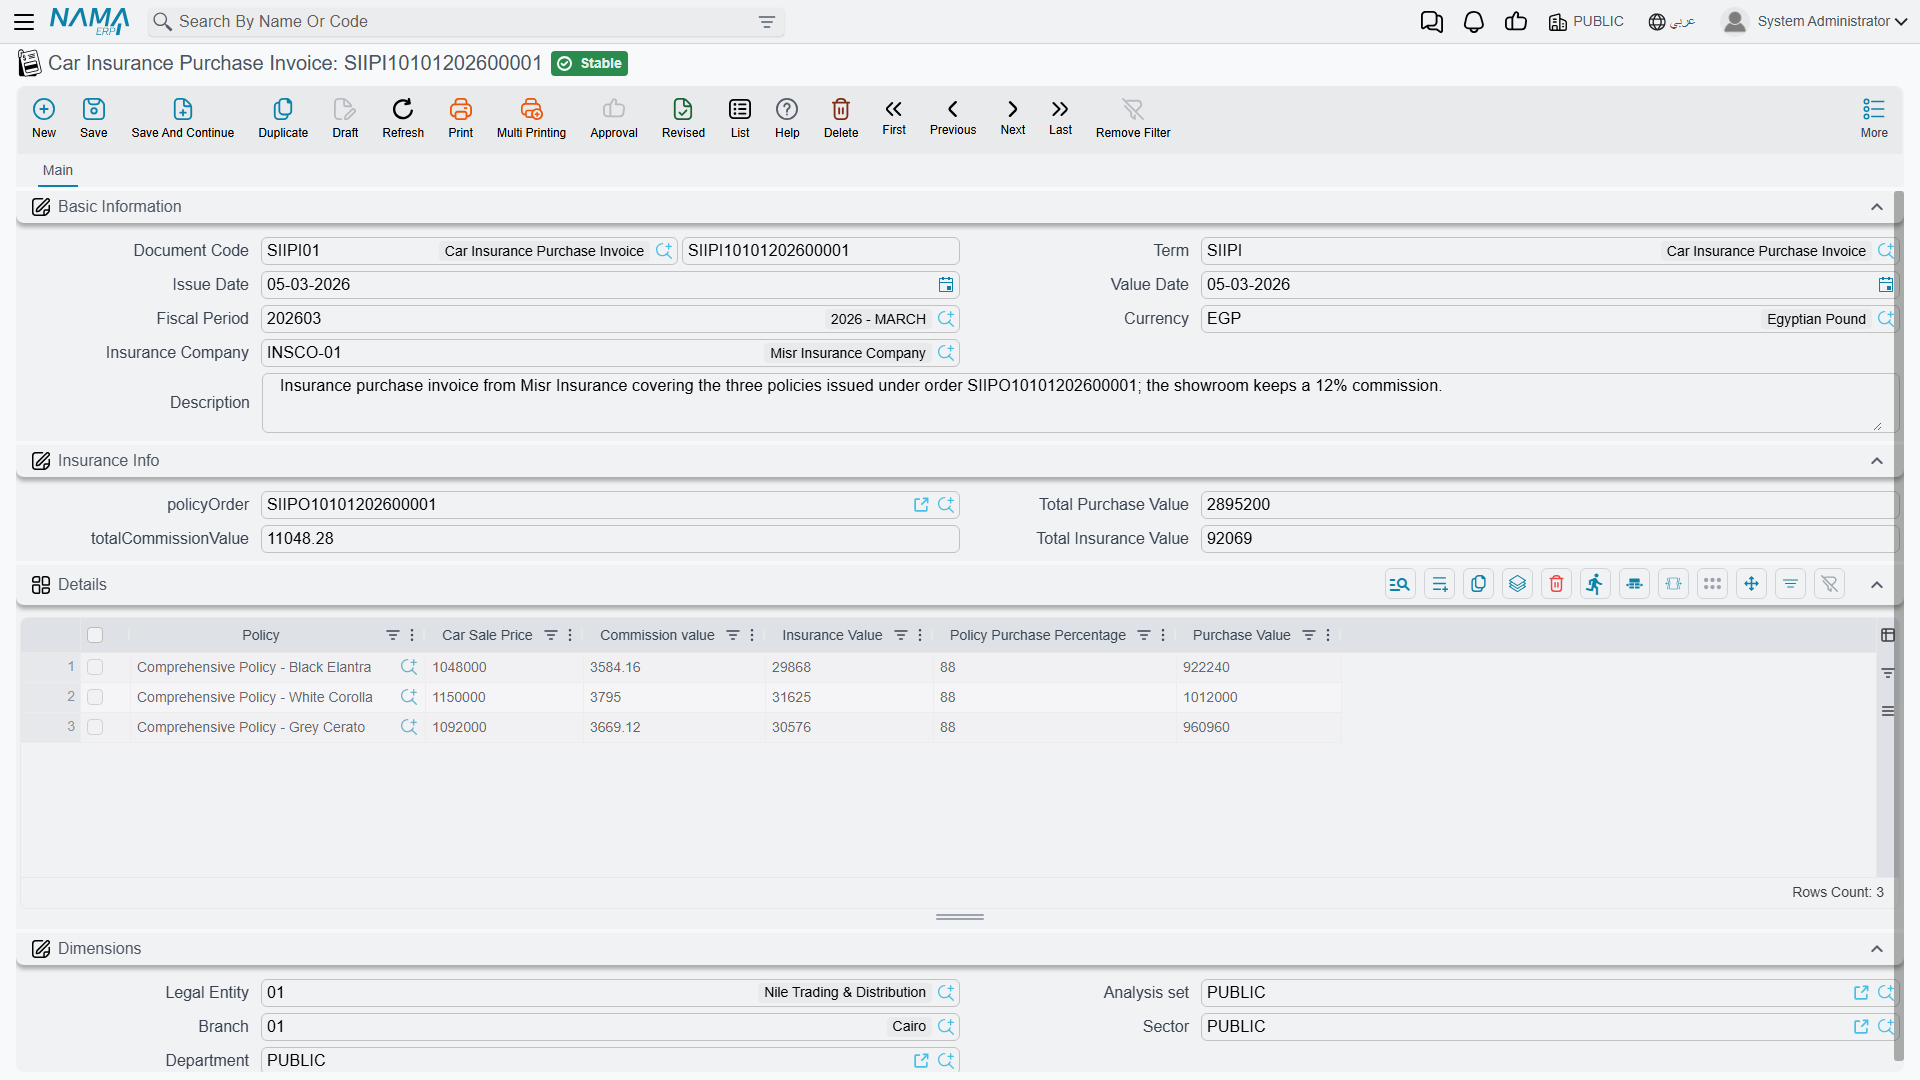Collapse the Basic Information section
The height and width of the screenshot is (1080, 1920).
coord(1877,207)
